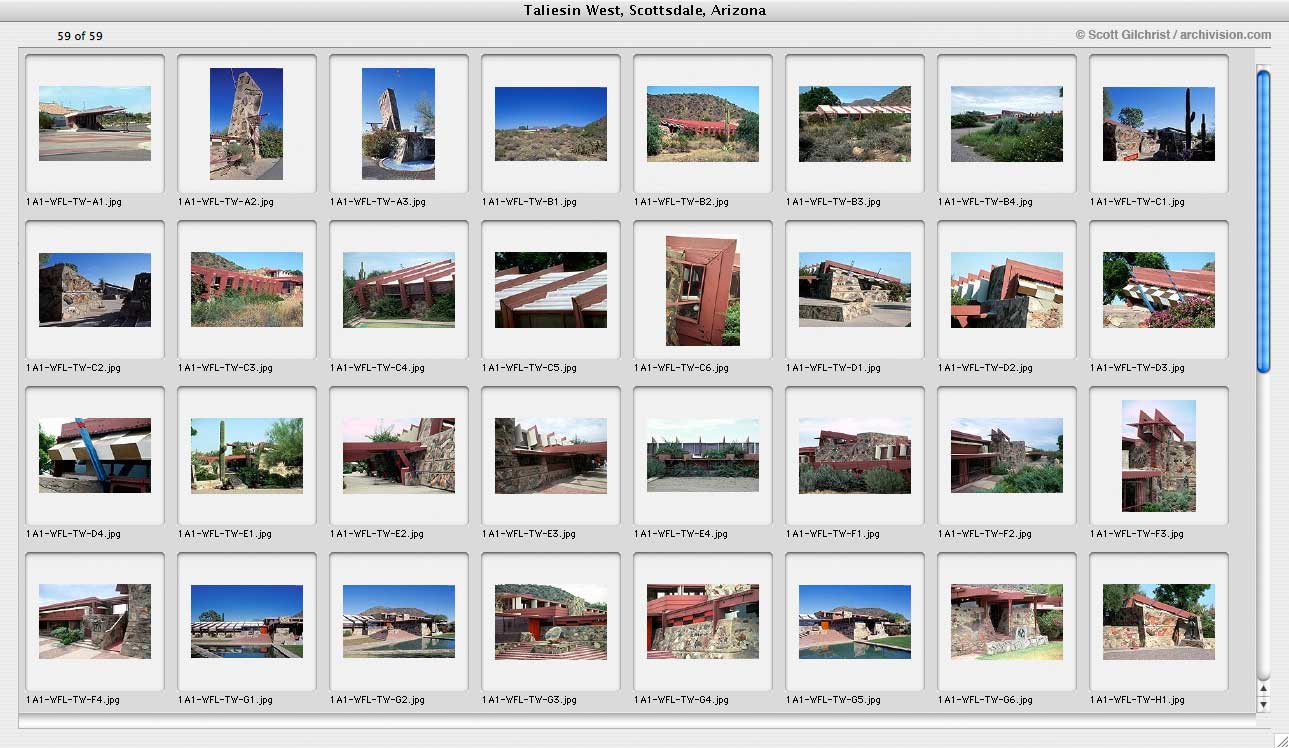The width and height of the screenshot is (1289, 748).
Task: Click the blue vertical scrollbar thumb
Action: coord(1263,220)
